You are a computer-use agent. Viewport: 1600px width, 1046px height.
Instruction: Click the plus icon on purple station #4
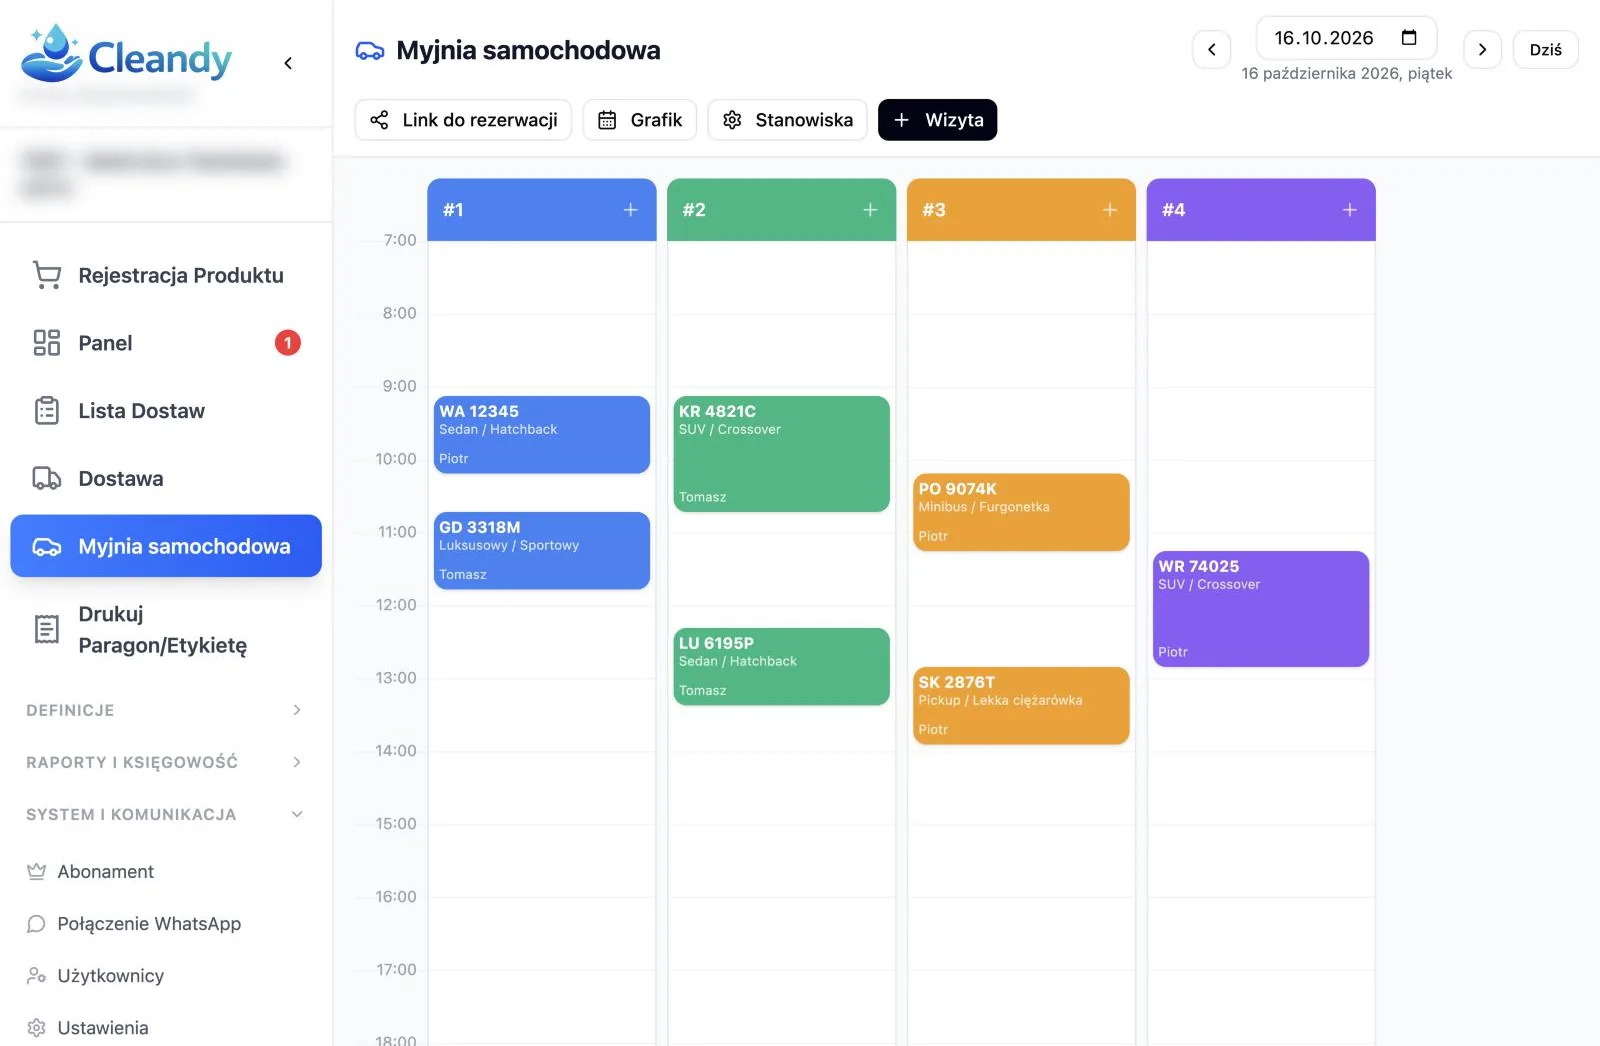pyautogui.click(x=1350, y=210)
